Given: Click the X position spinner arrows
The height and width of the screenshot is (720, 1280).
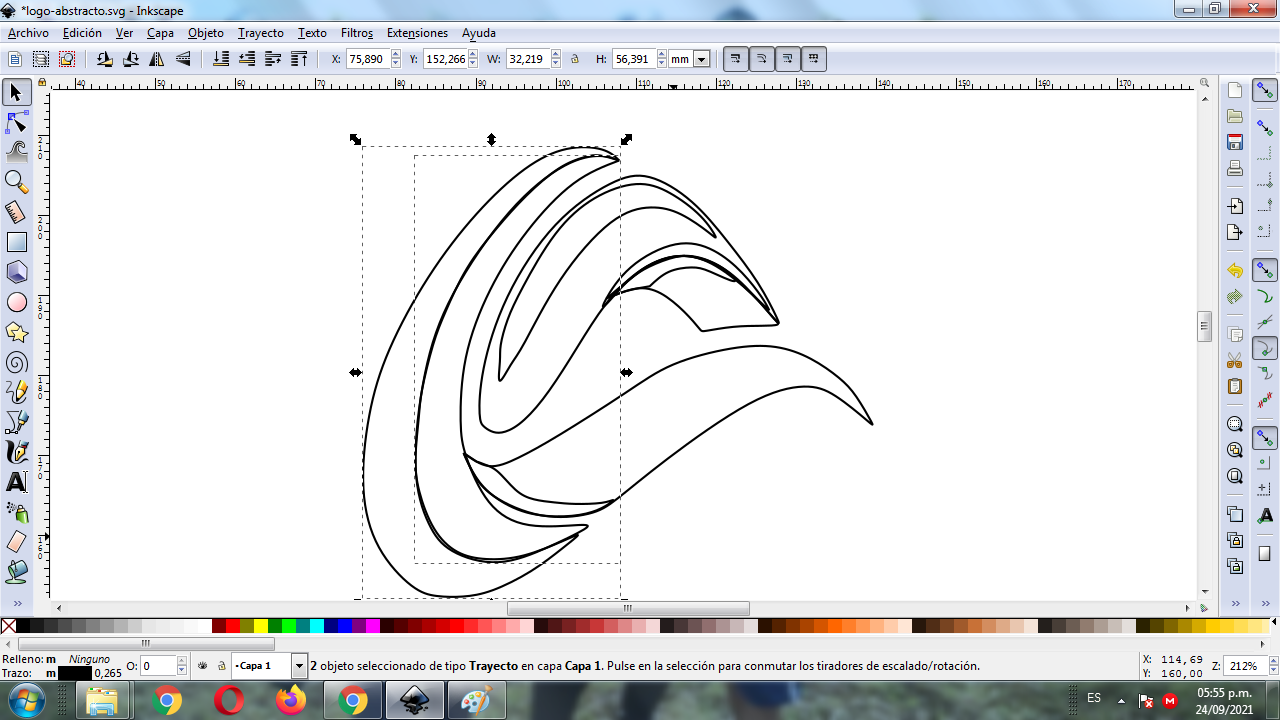Looking at the screenshot, I should pos(397,59).
